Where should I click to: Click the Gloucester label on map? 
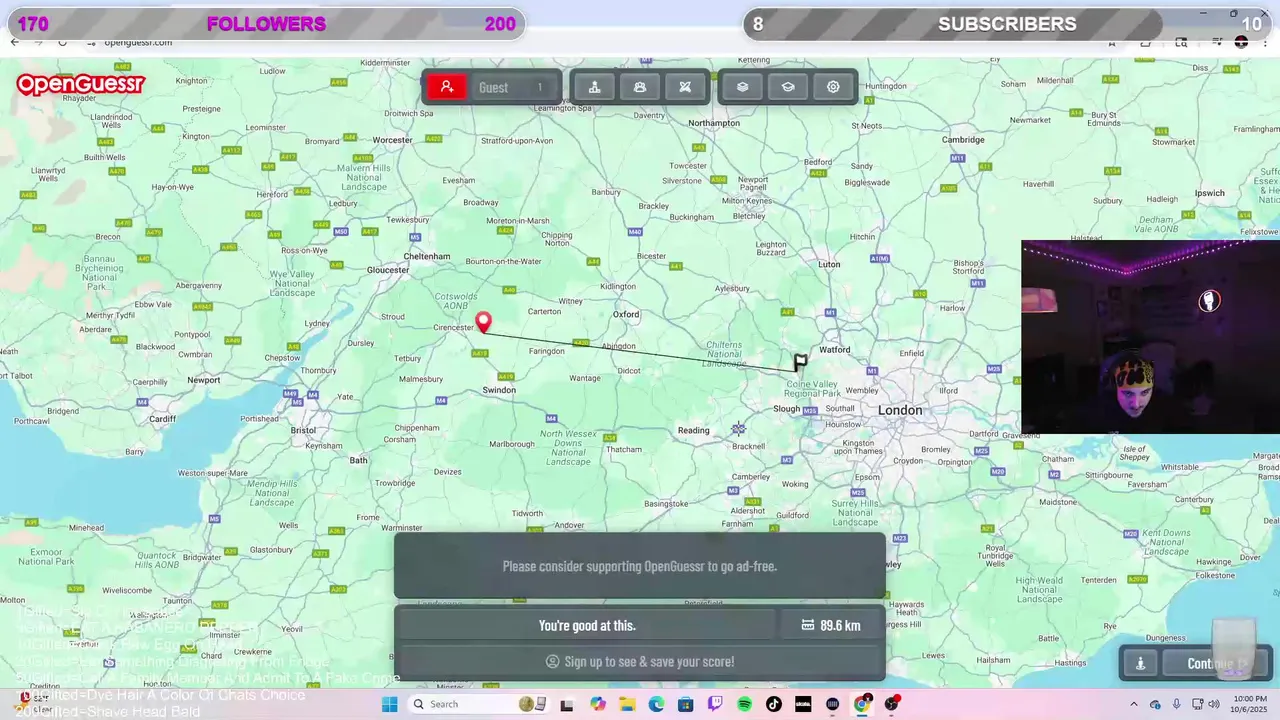(x=388, y=269)
